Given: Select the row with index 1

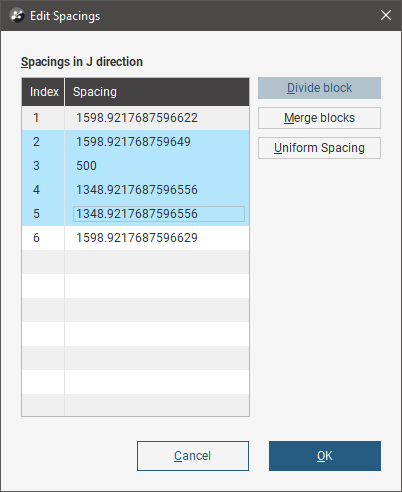Looking at the screenshot, I should pos(135,118).
